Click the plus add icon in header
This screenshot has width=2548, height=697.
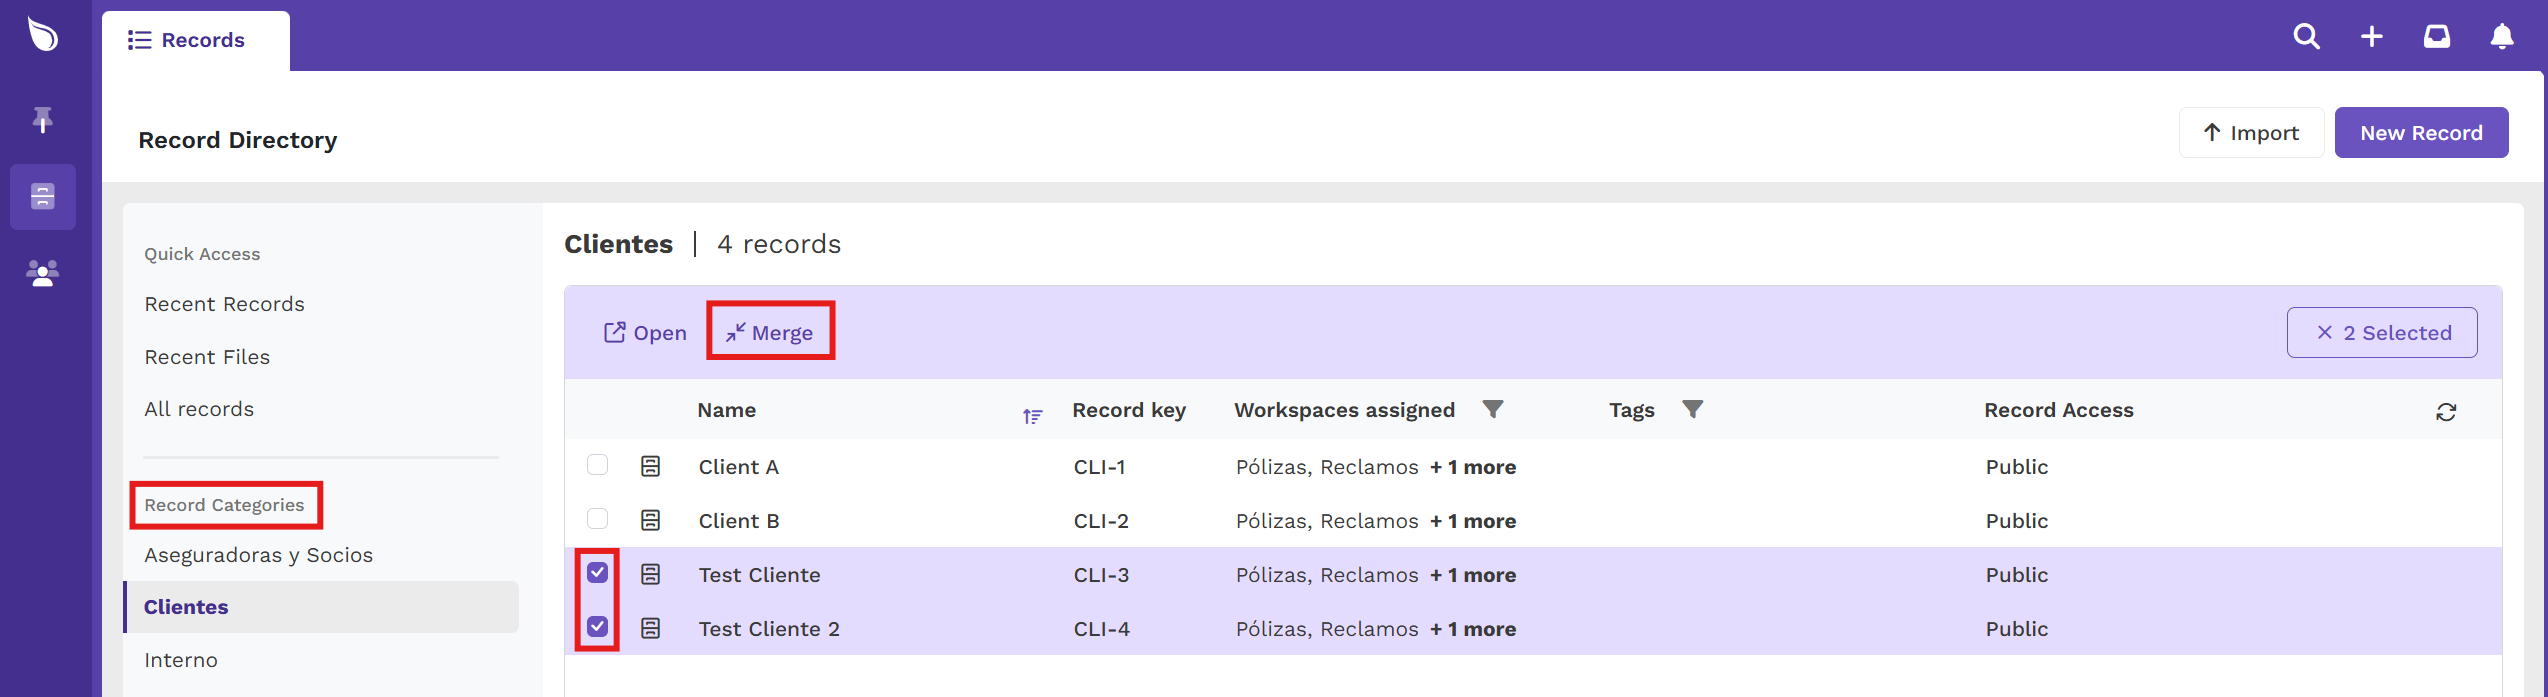point(2372,37)
